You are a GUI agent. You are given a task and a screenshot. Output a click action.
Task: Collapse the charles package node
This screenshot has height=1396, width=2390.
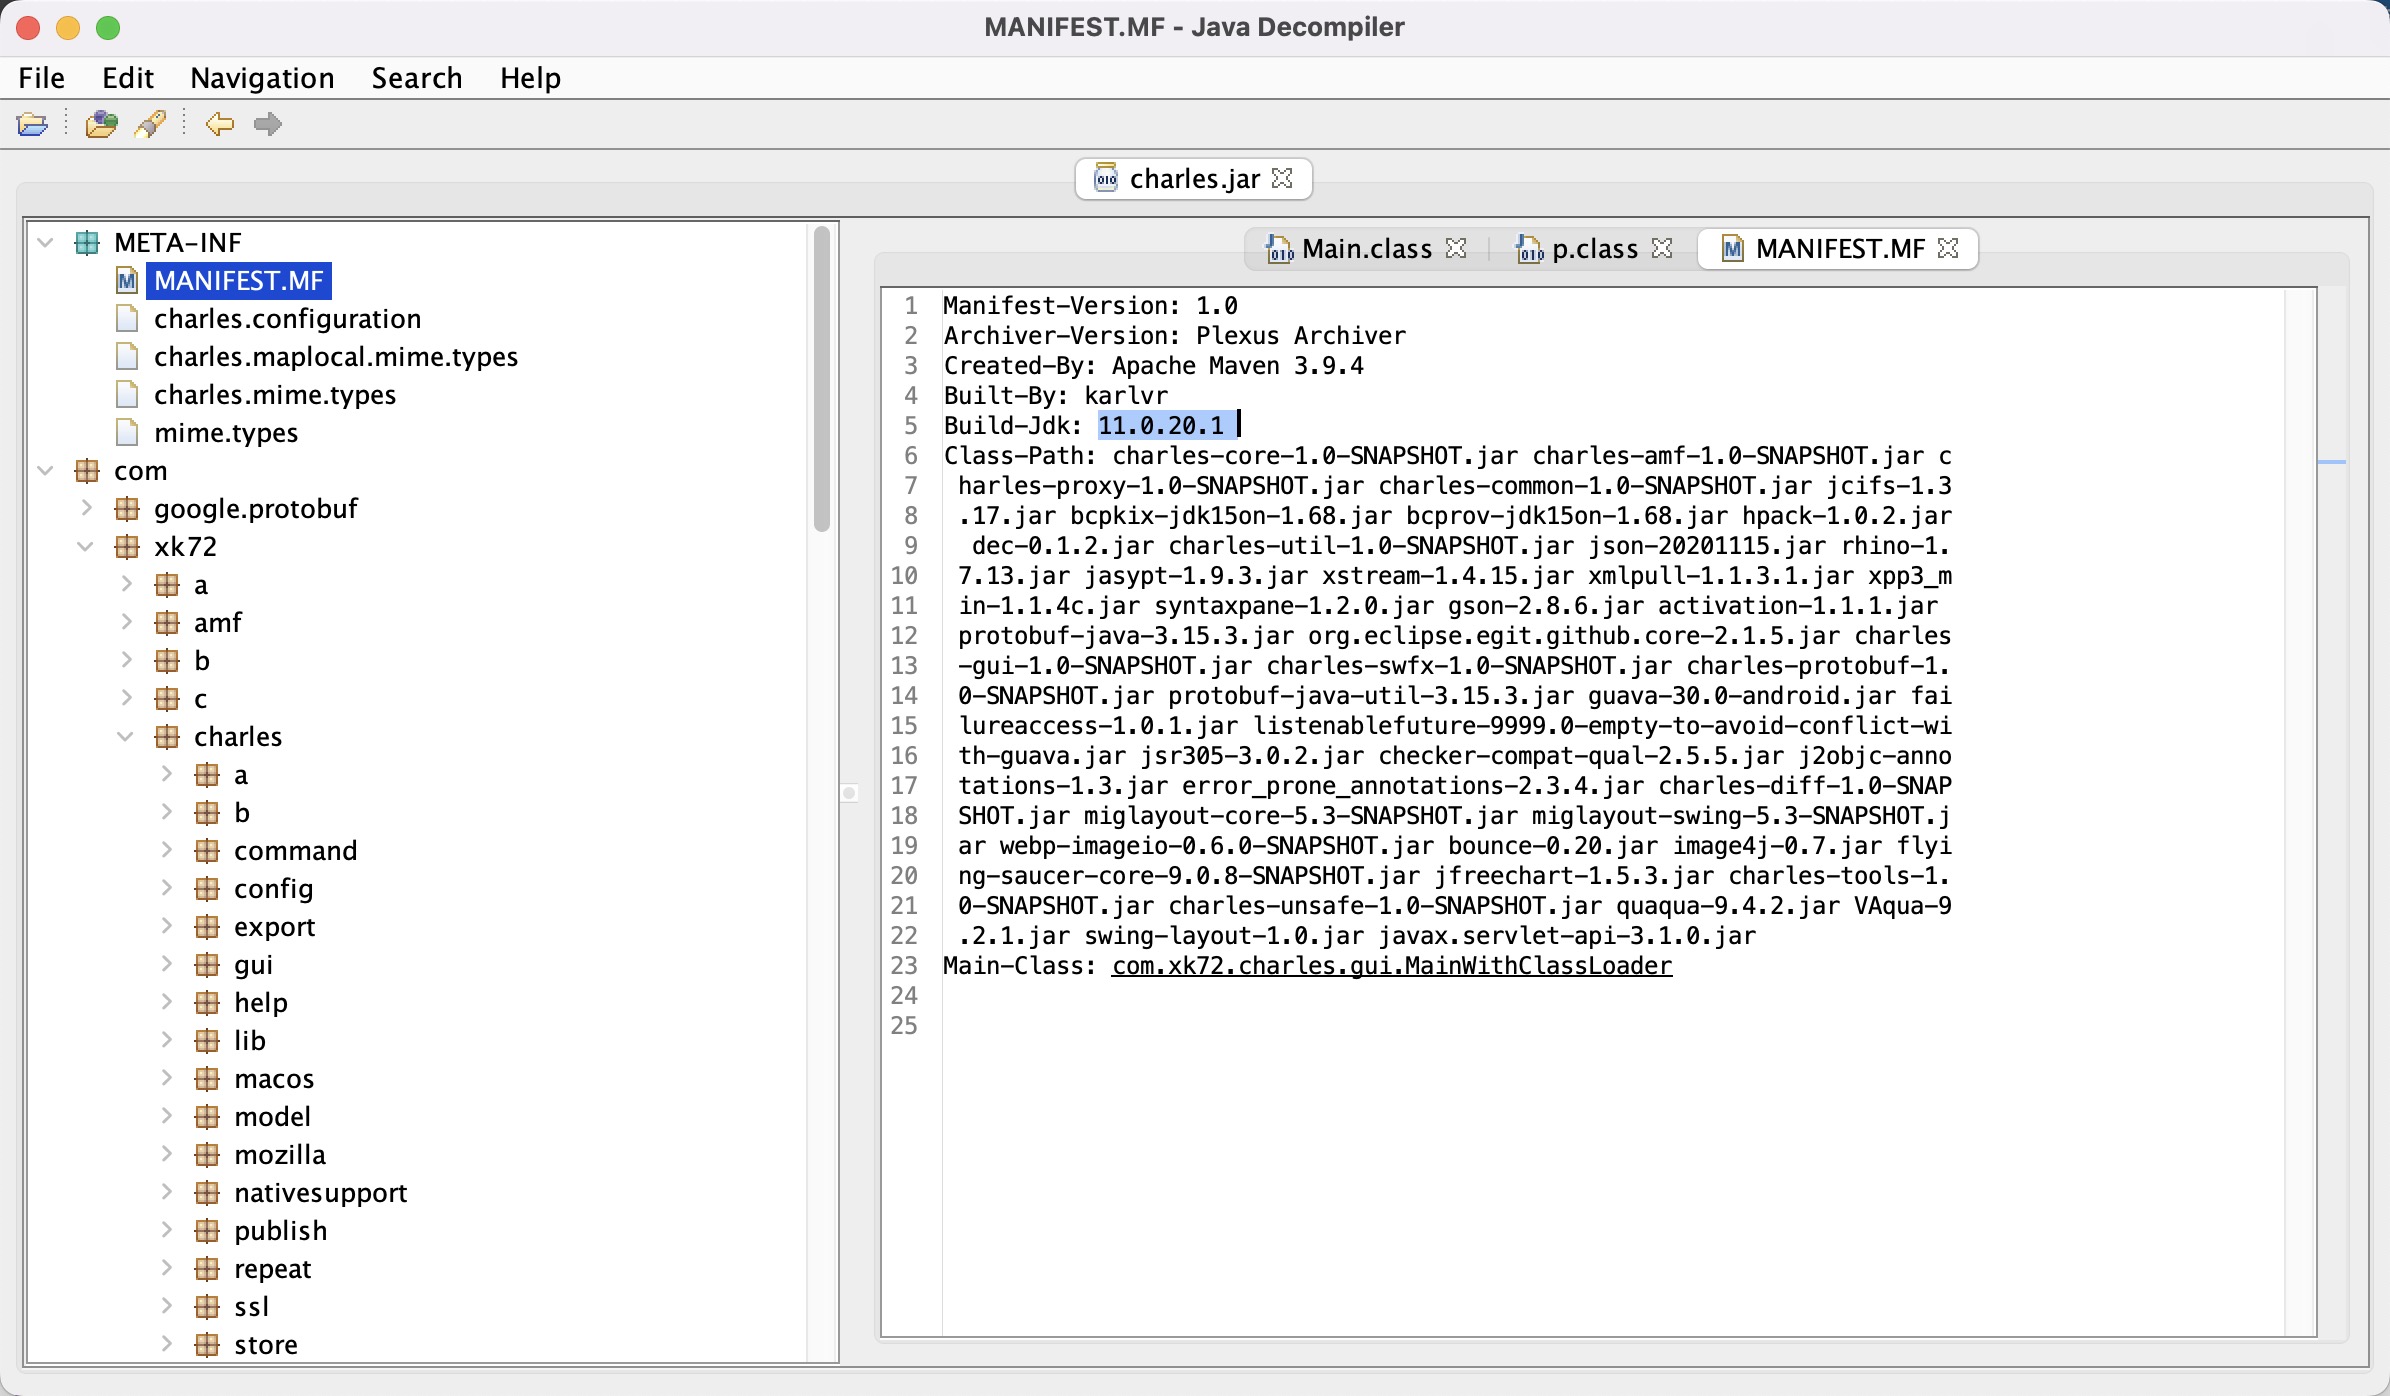tap(126, 737)
